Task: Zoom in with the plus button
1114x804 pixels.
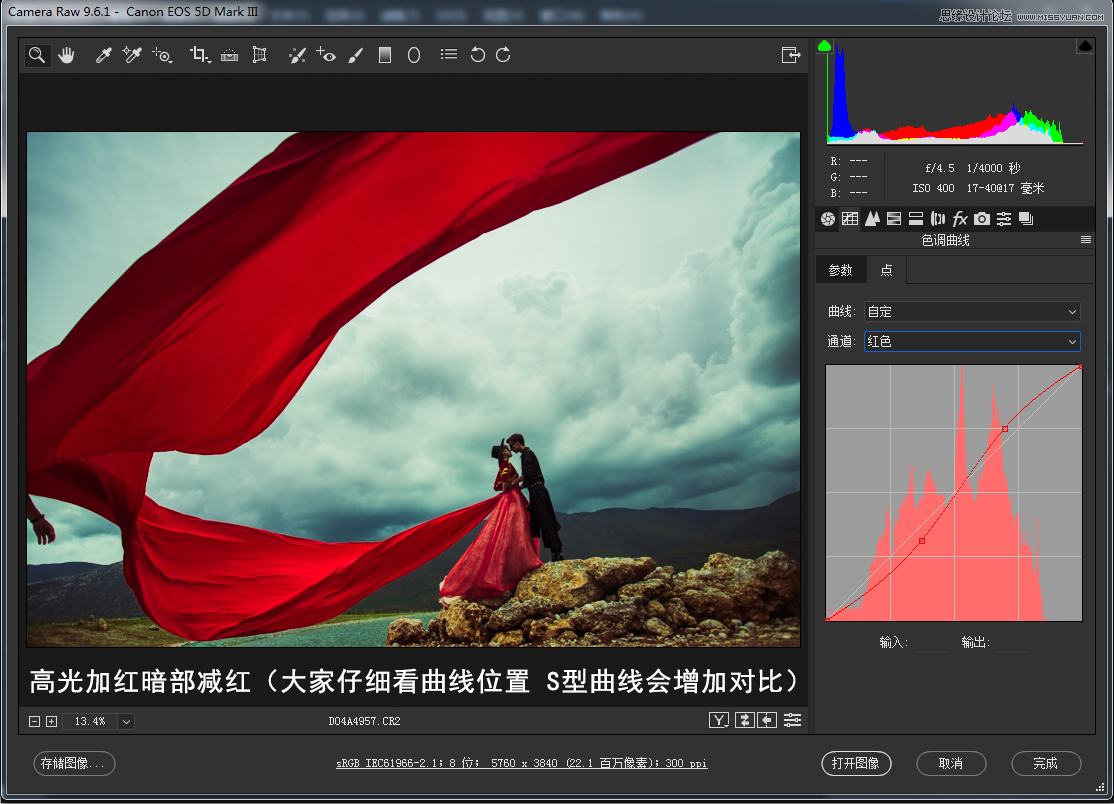Action: tap(51, 722)
